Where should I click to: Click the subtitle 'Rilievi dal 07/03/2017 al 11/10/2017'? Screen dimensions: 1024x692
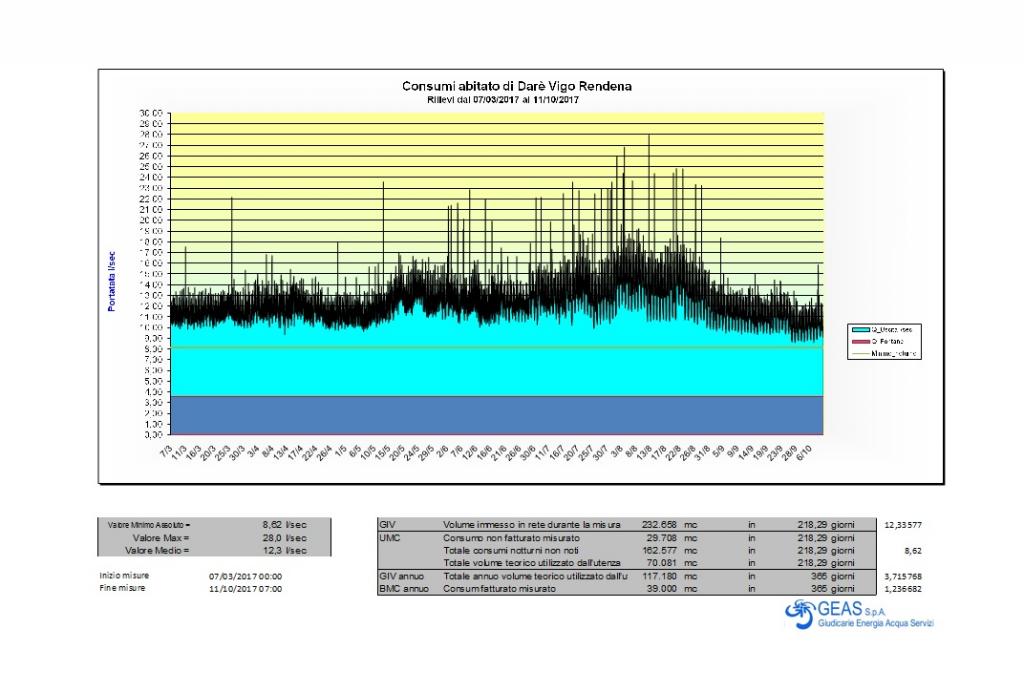(x=503, y=100)
